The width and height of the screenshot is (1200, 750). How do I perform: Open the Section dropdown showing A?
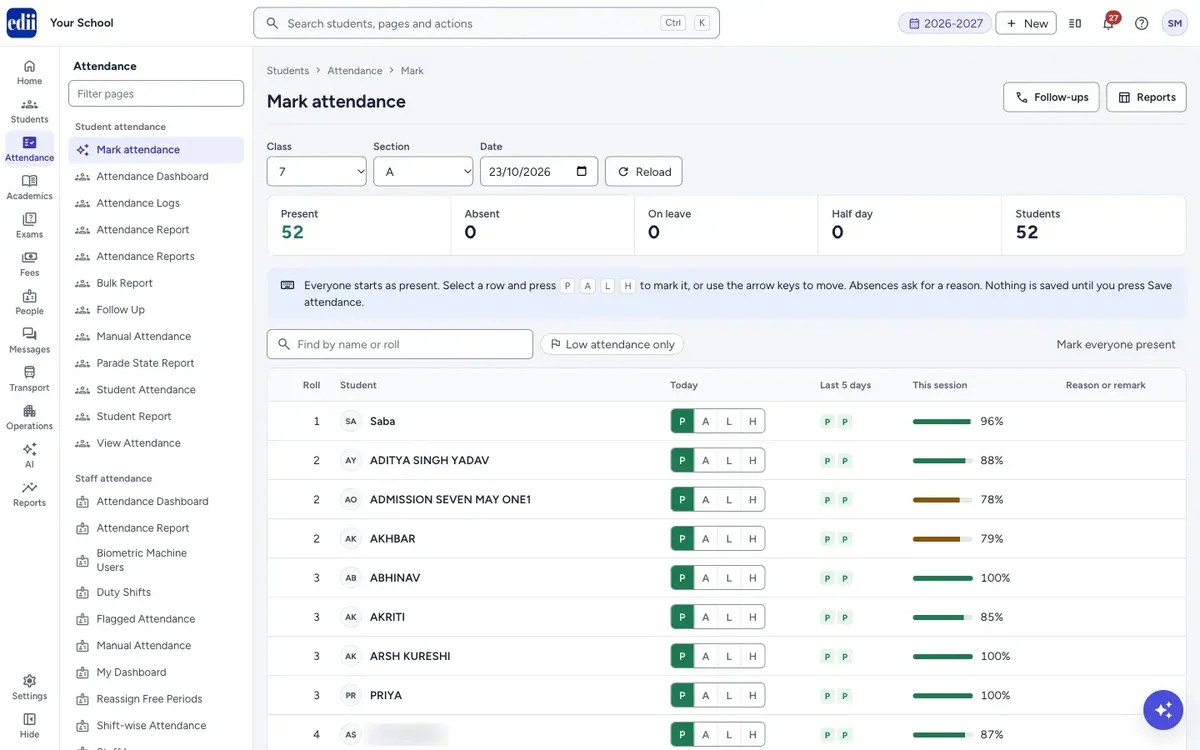coord(423,171)
